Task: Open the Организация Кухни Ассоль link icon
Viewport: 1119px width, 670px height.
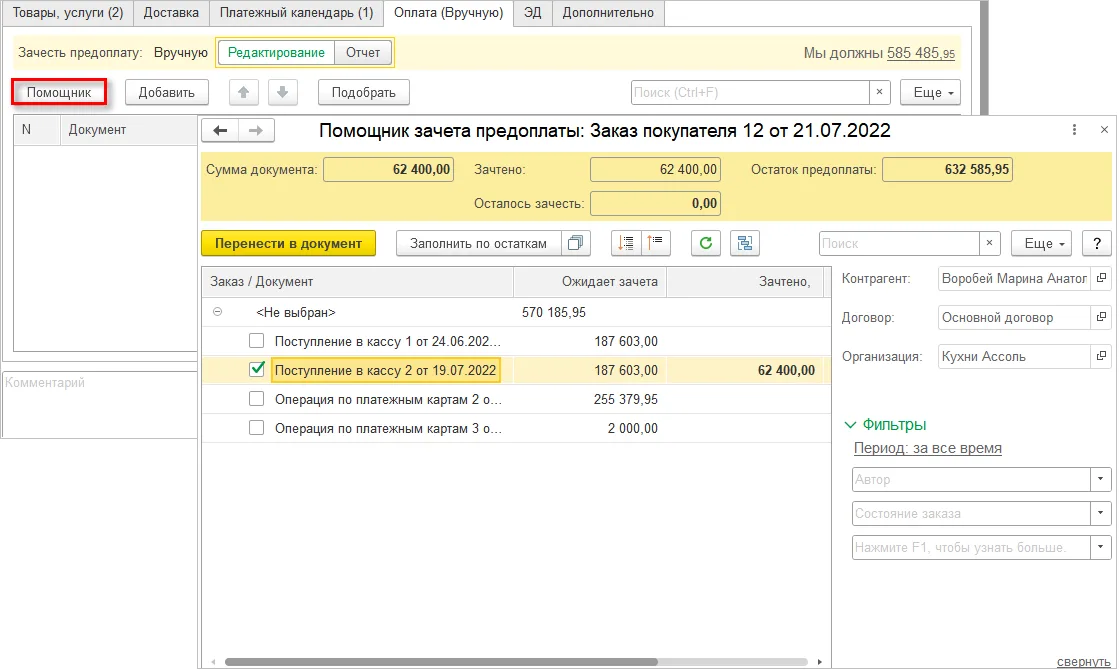Action: [x=1101, y=356]
